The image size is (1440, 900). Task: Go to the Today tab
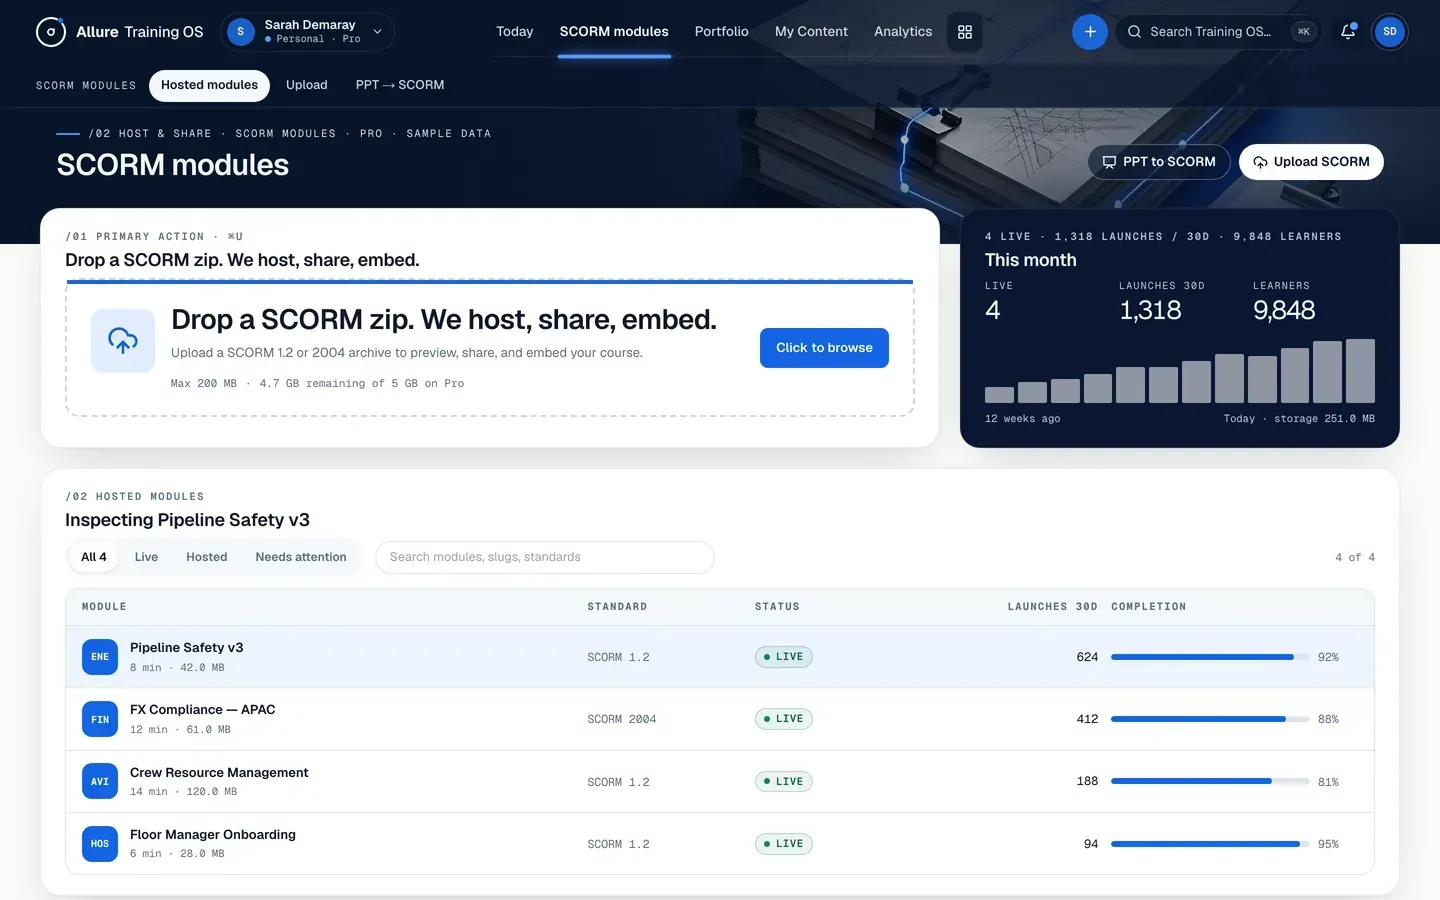515,32
